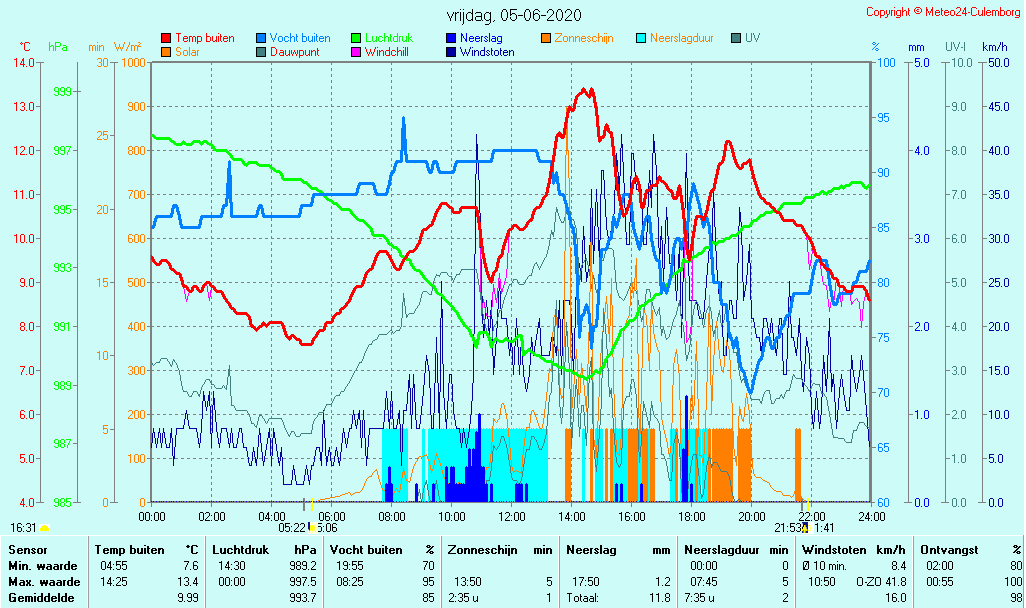
Task: Open the Copyright Meteo24-Culemborg link
Action: (943, 12)
